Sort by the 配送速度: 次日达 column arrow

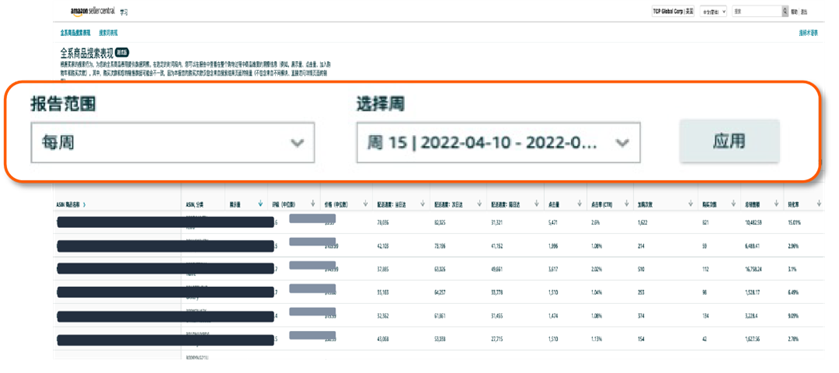point(479,203)
